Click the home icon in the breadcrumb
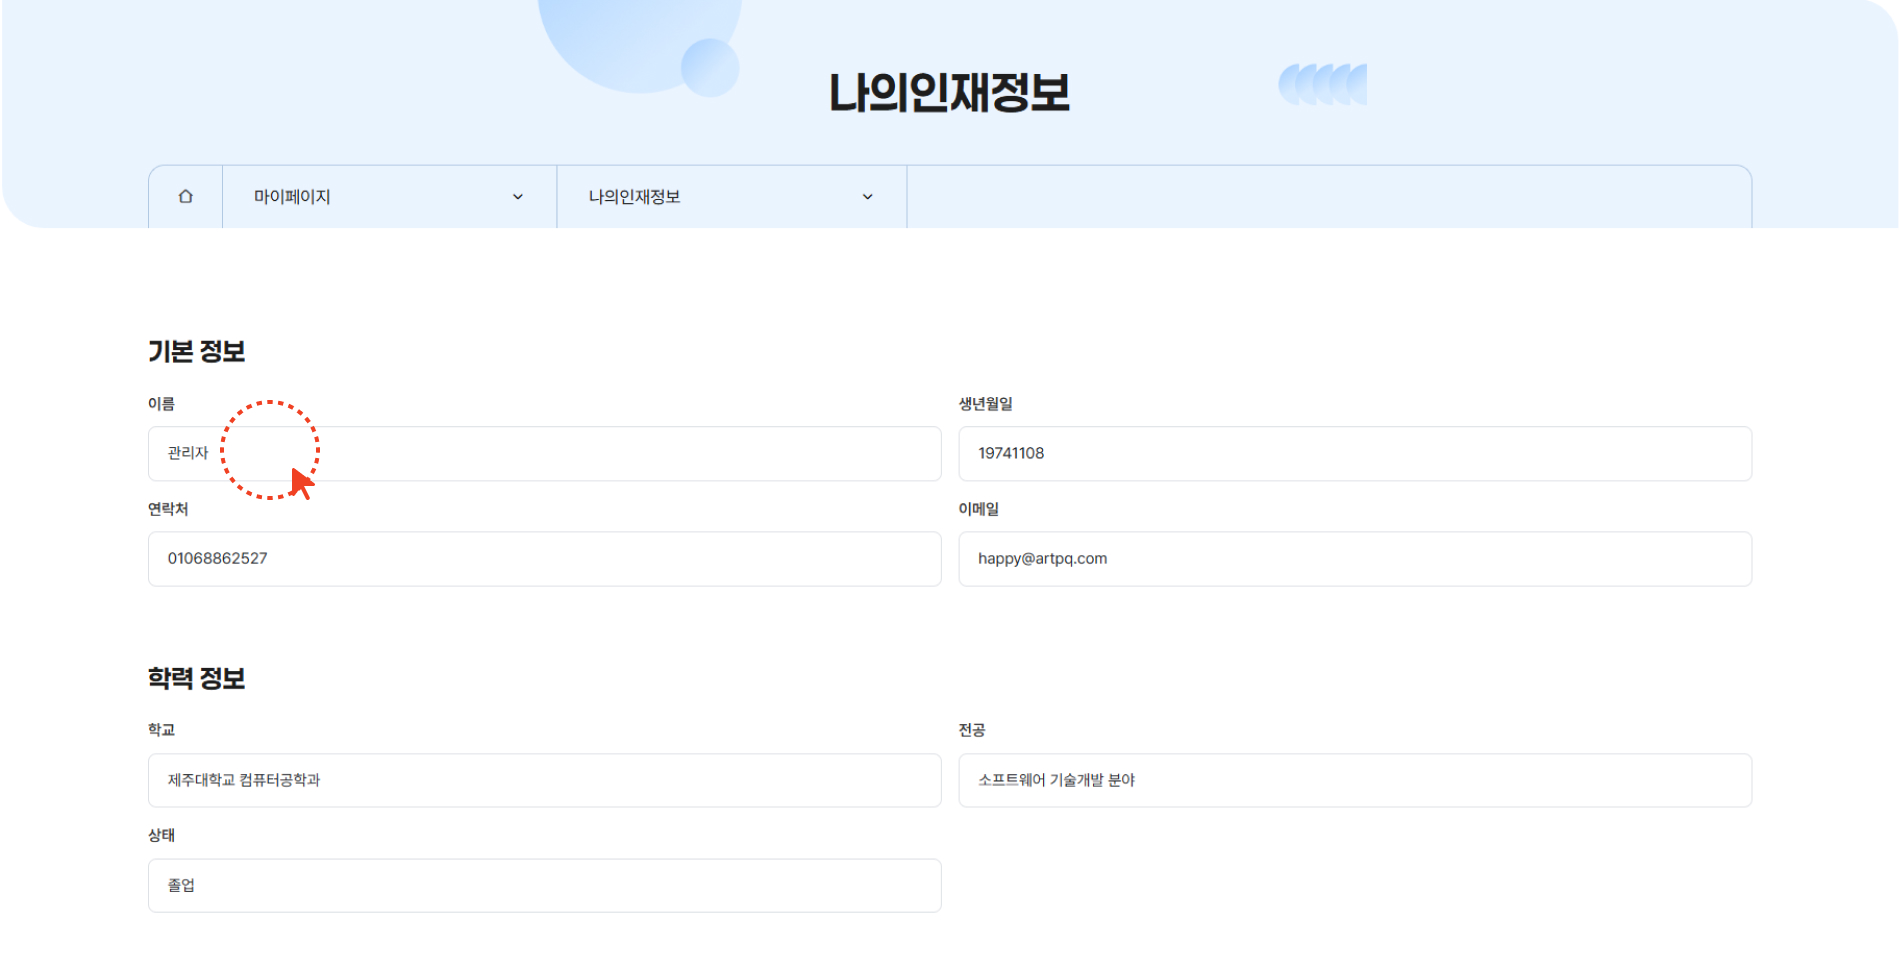Screen dimensions: 1900x958 [x=184, y=196]
